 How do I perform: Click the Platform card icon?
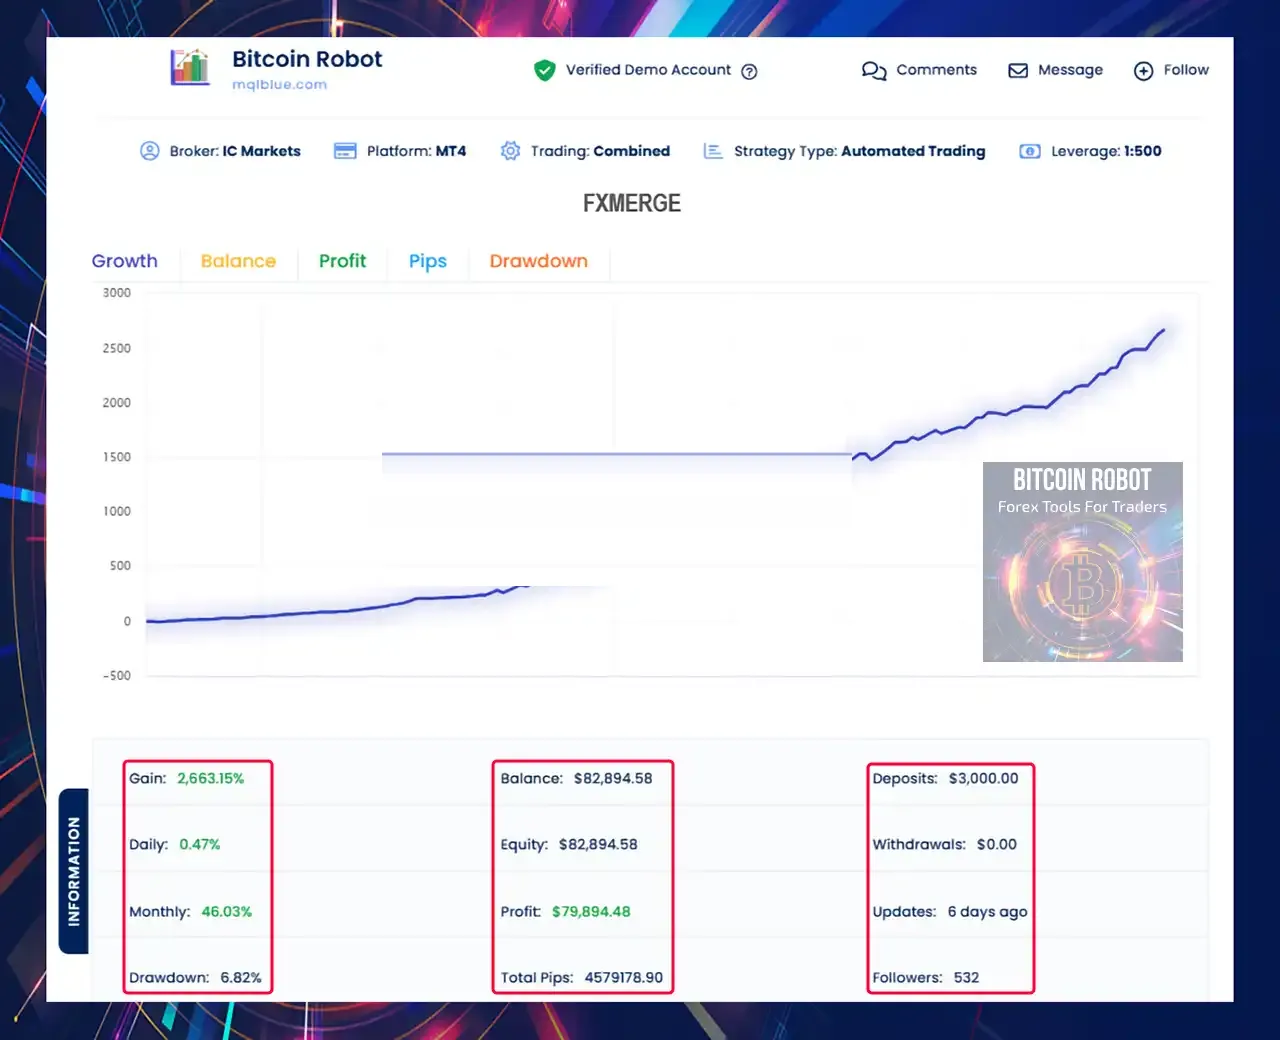(345, 151)
